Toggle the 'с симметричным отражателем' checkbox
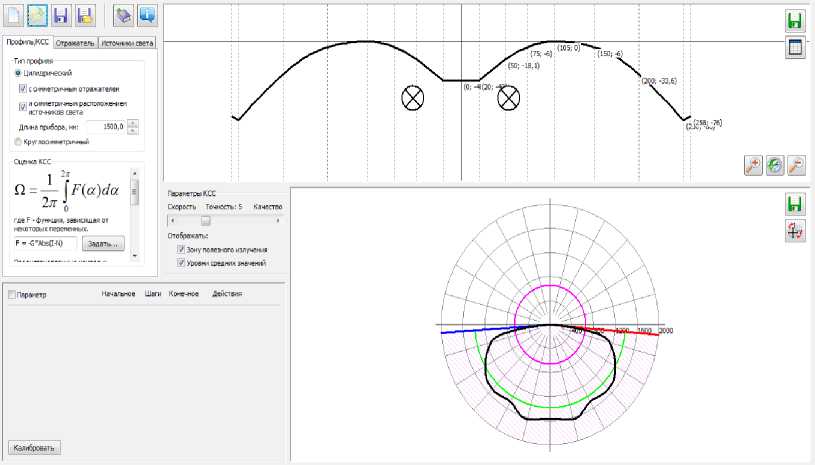815x465 pixels. pos(25,87)
